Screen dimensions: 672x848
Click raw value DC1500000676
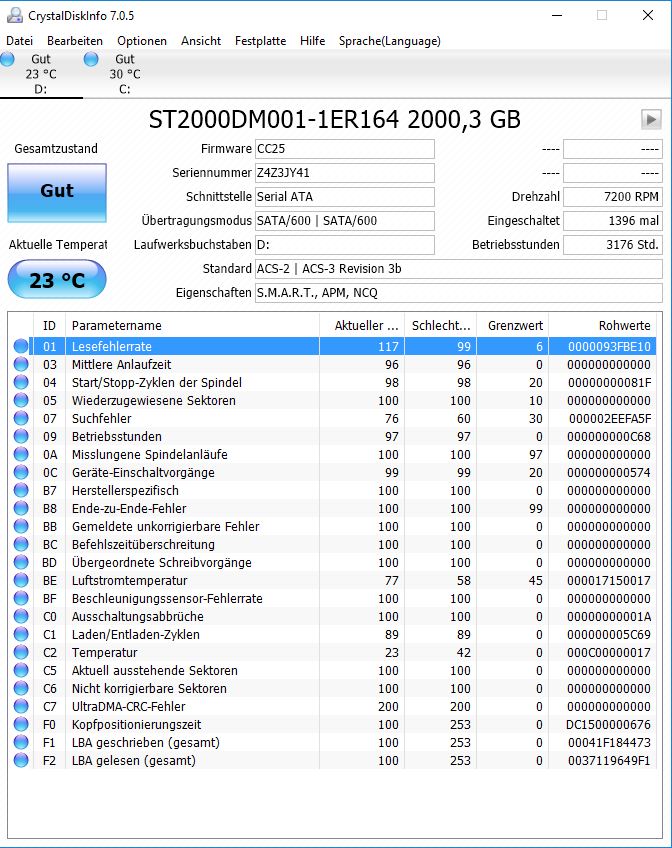(x=608, y=724)
